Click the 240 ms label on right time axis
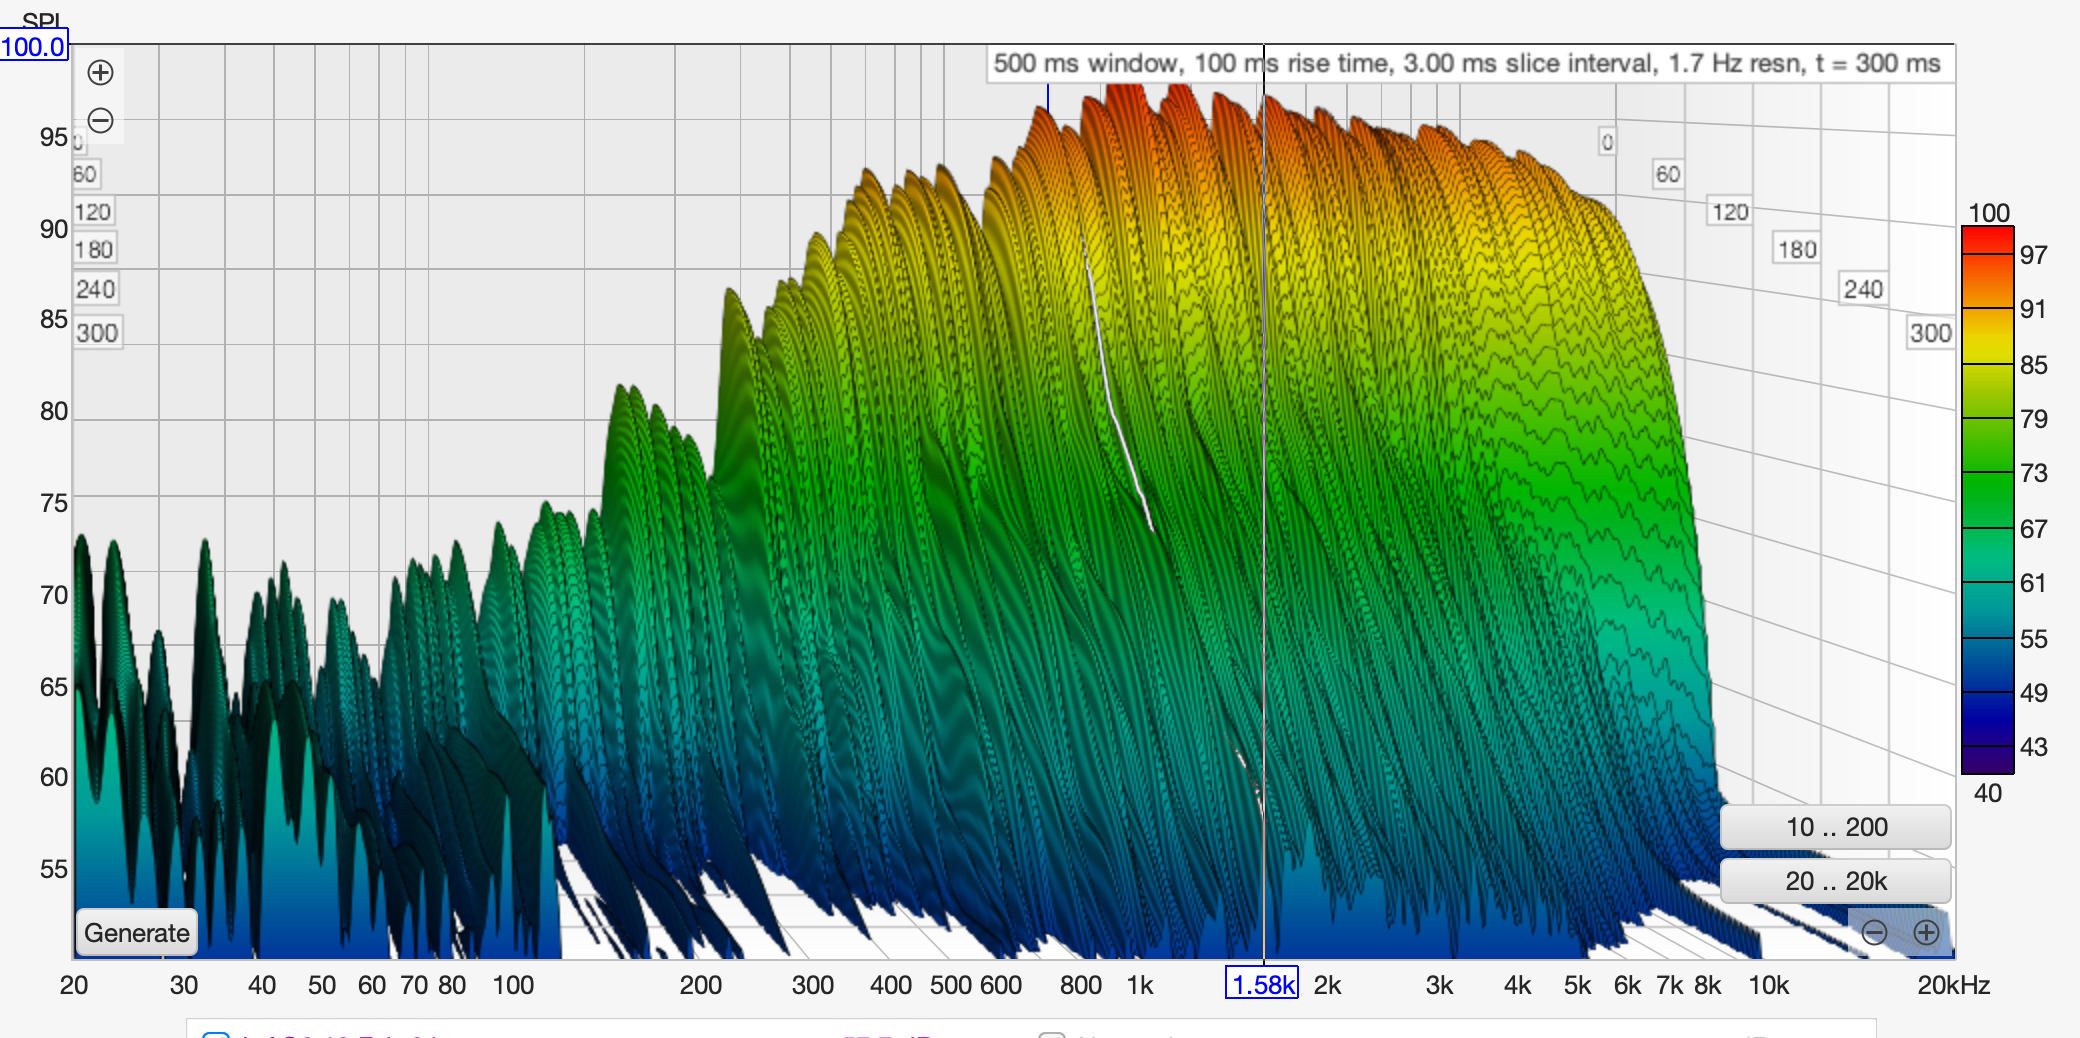2080x1038 pixels. pos(1863,289)
